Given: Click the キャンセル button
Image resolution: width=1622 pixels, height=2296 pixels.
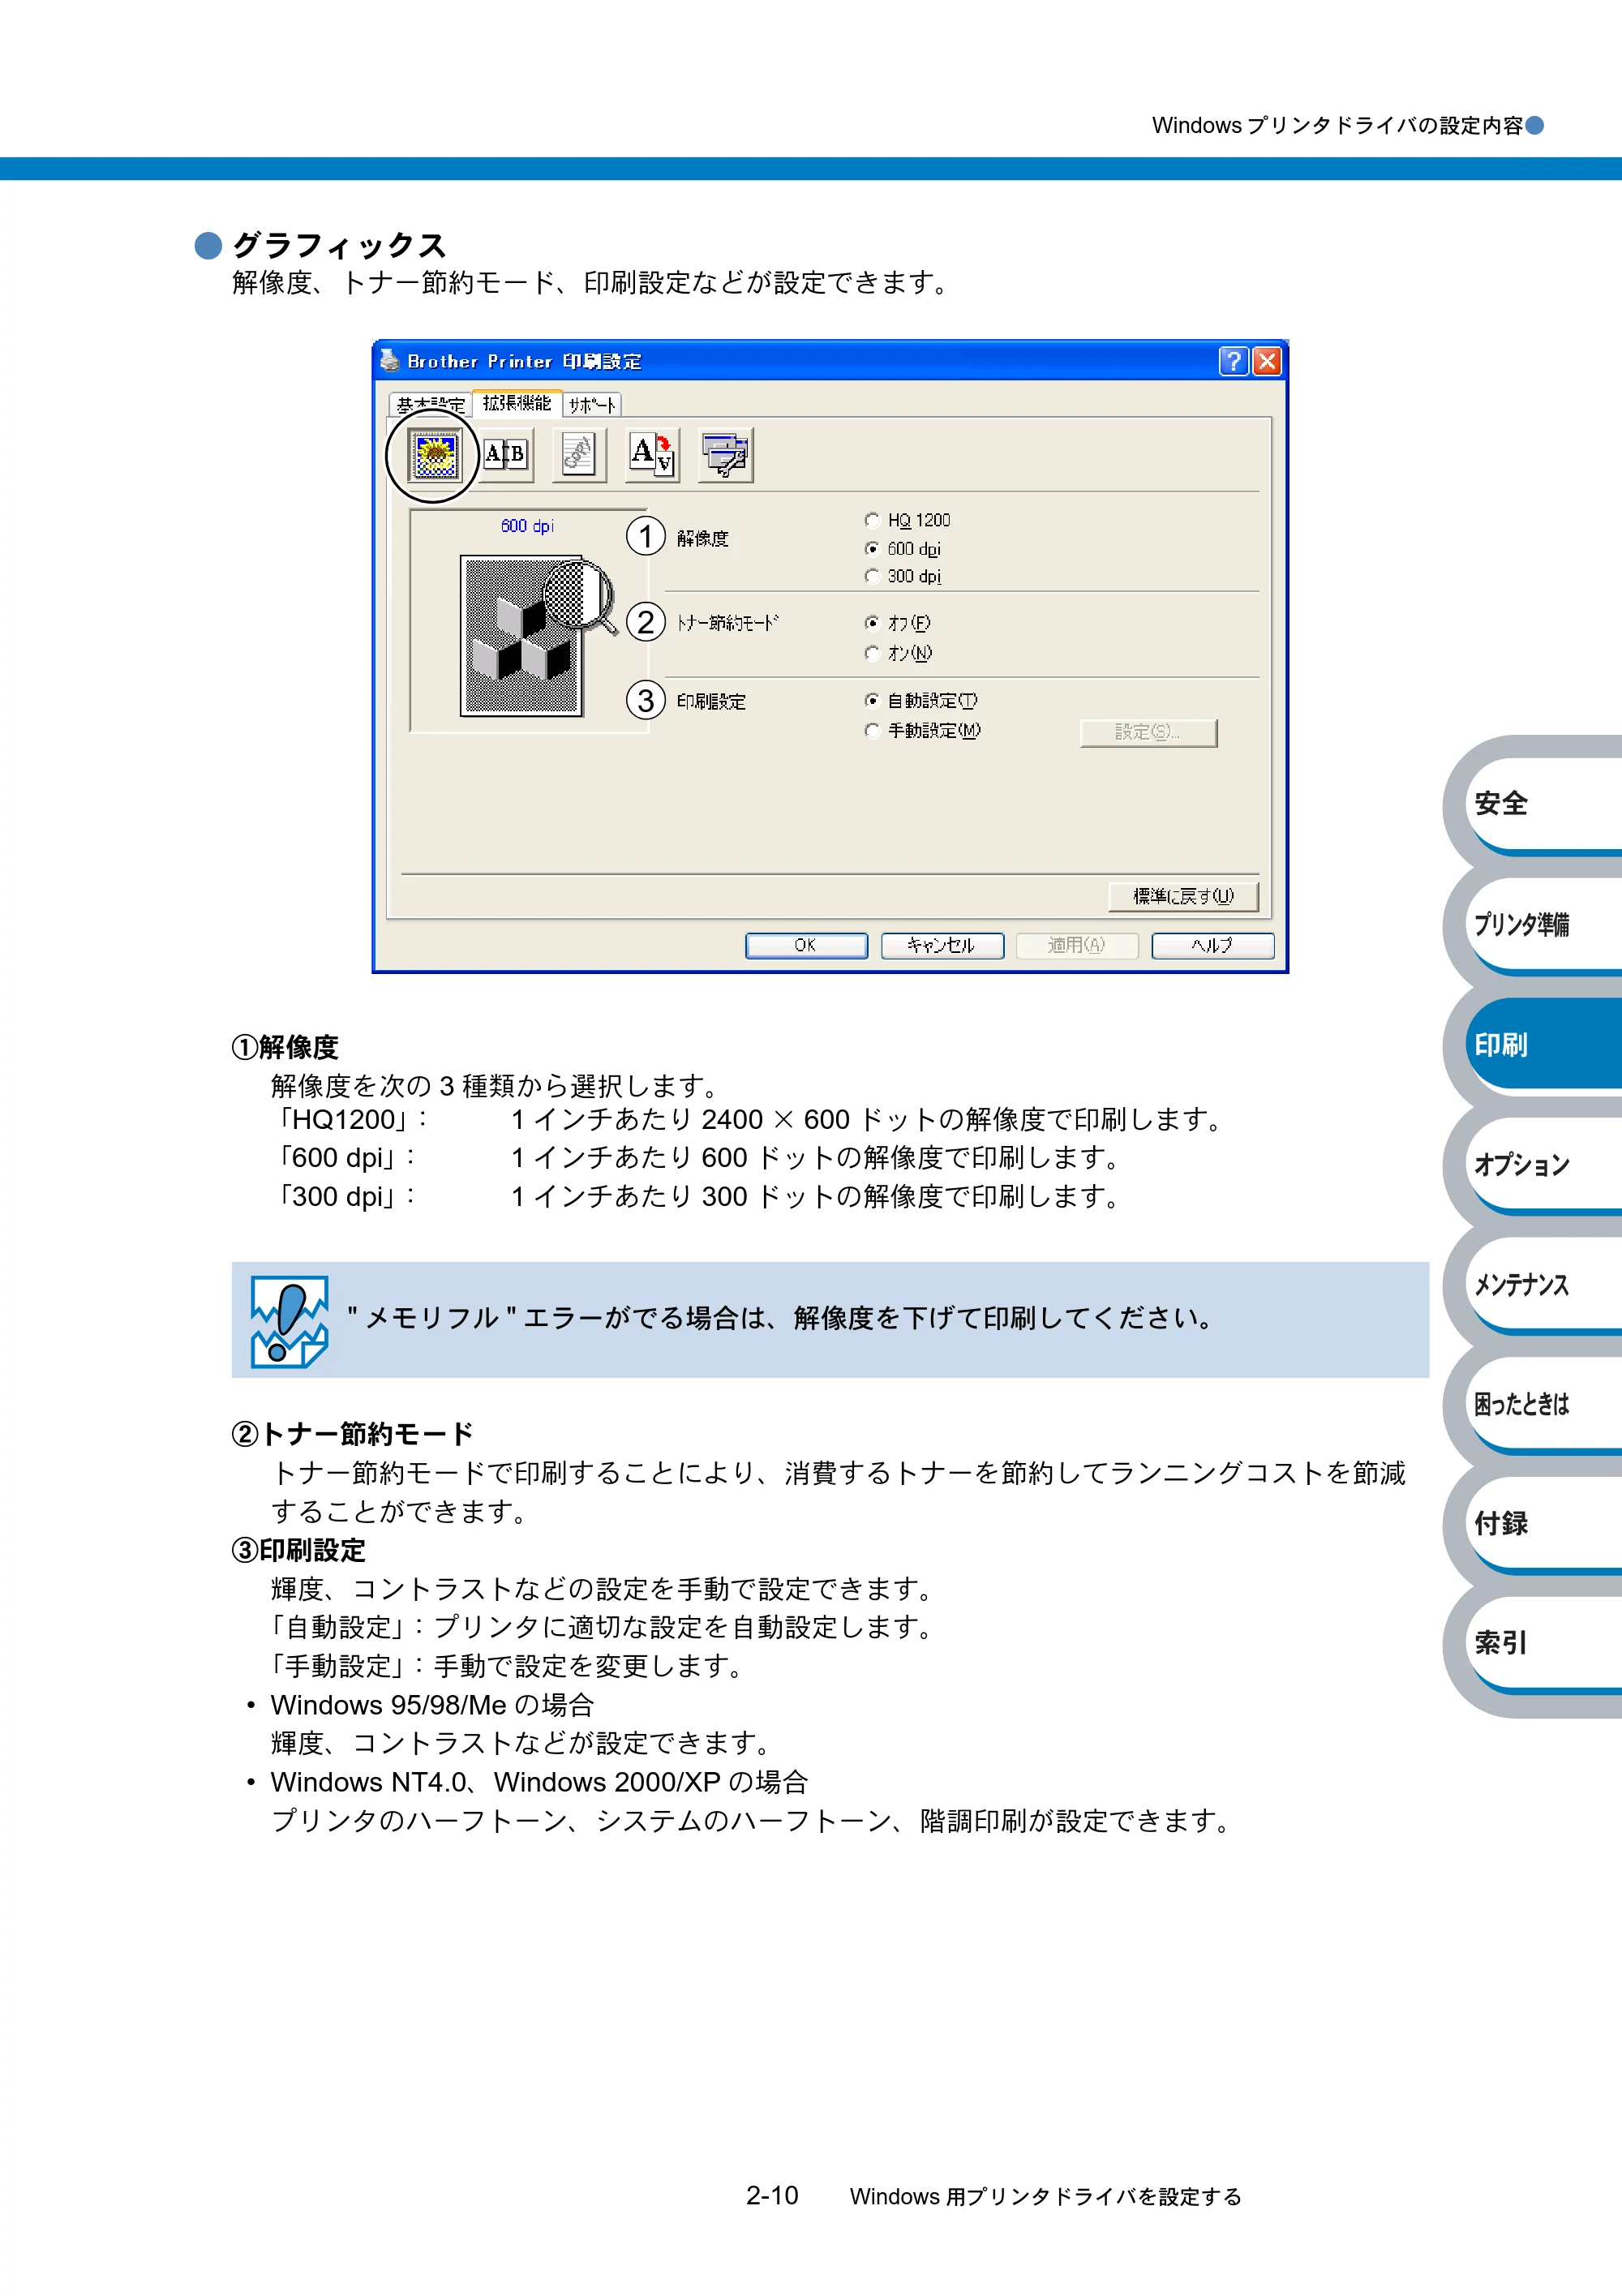Looking at the screenshot, I should point(942,945).
